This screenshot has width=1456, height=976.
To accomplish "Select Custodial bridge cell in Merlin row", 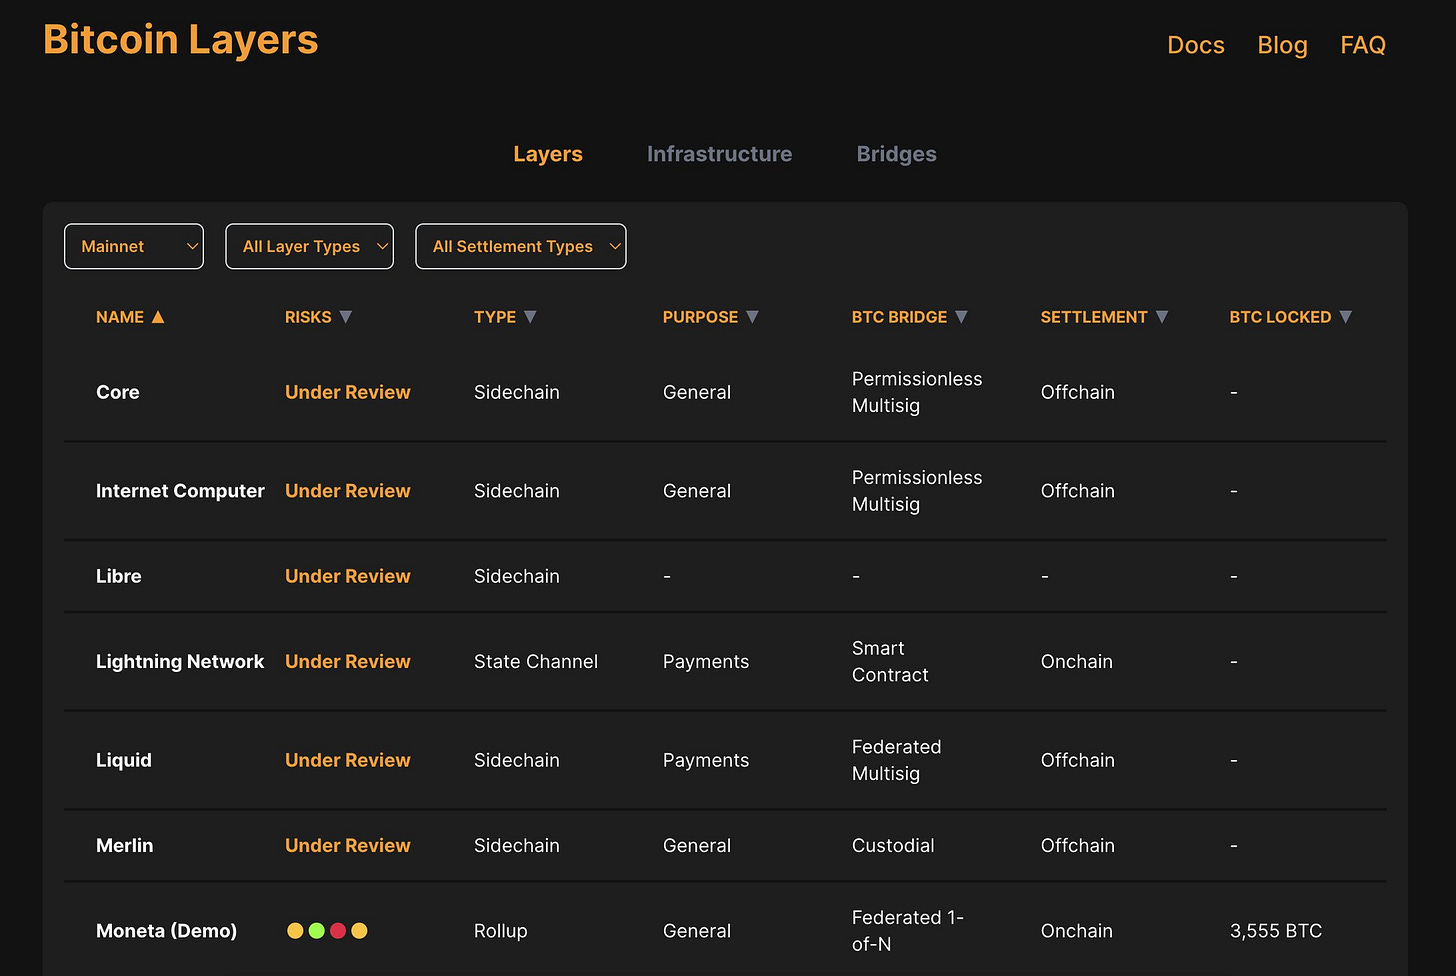I will (893, 845).
